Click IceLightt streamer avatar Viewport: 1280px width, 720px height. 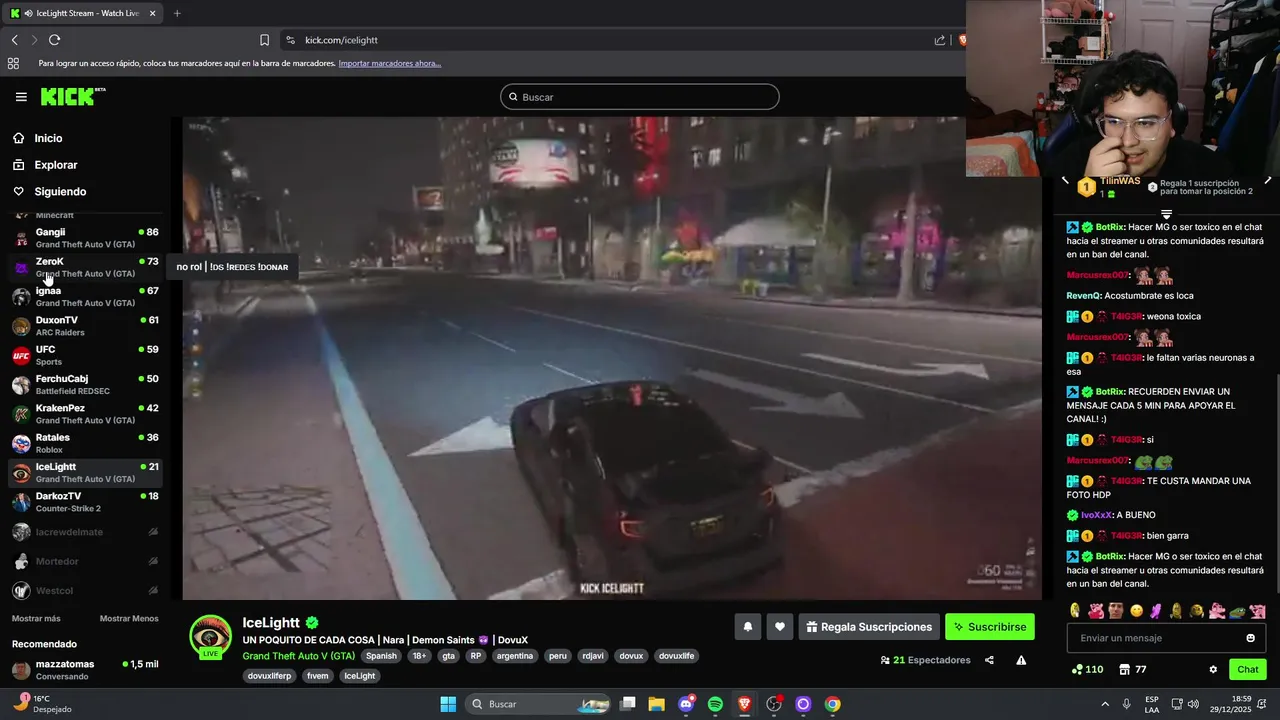tap(210, 637)
